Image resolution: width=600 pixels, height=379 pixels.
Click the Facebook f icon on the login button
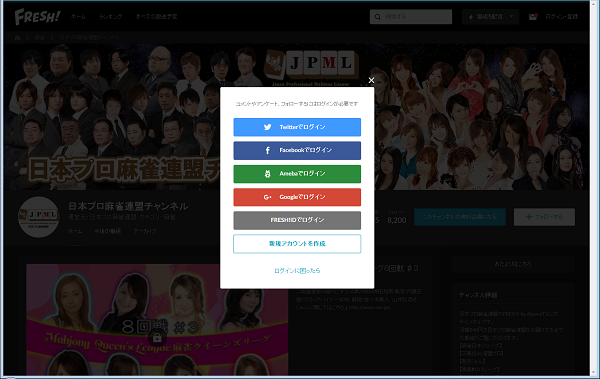(x=267, y=150)
